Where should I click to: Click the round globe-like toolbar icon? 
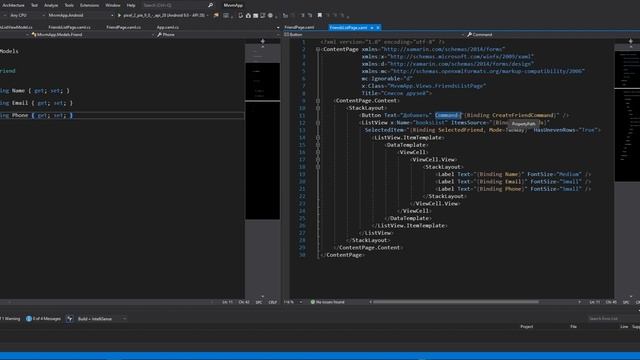pos(270,16)
